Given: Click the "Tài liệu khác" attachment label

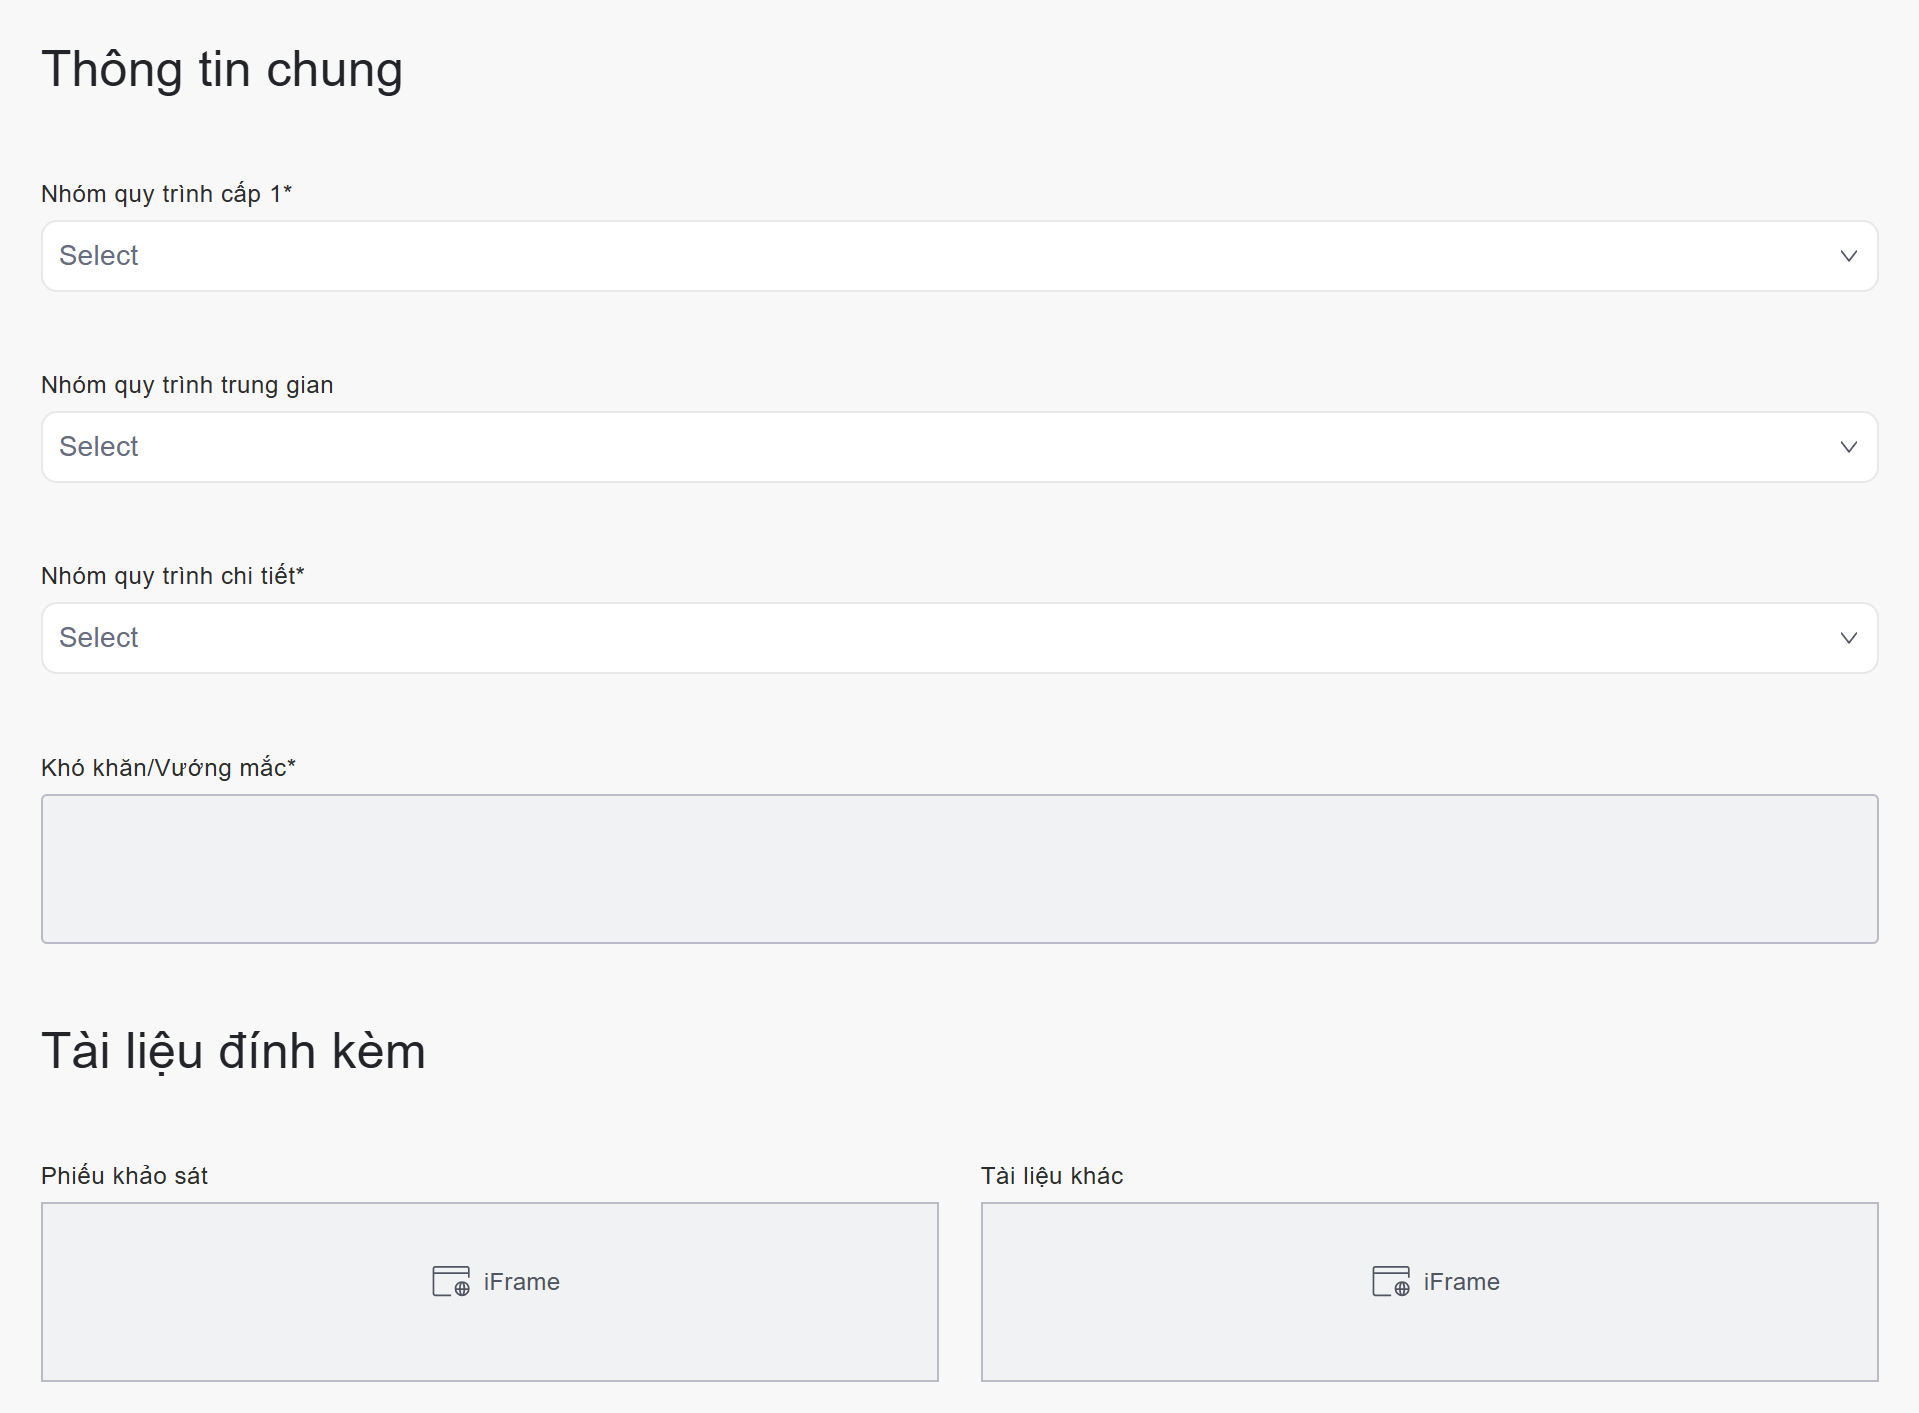Looking at the screenshot, I should point(1052,1176).
